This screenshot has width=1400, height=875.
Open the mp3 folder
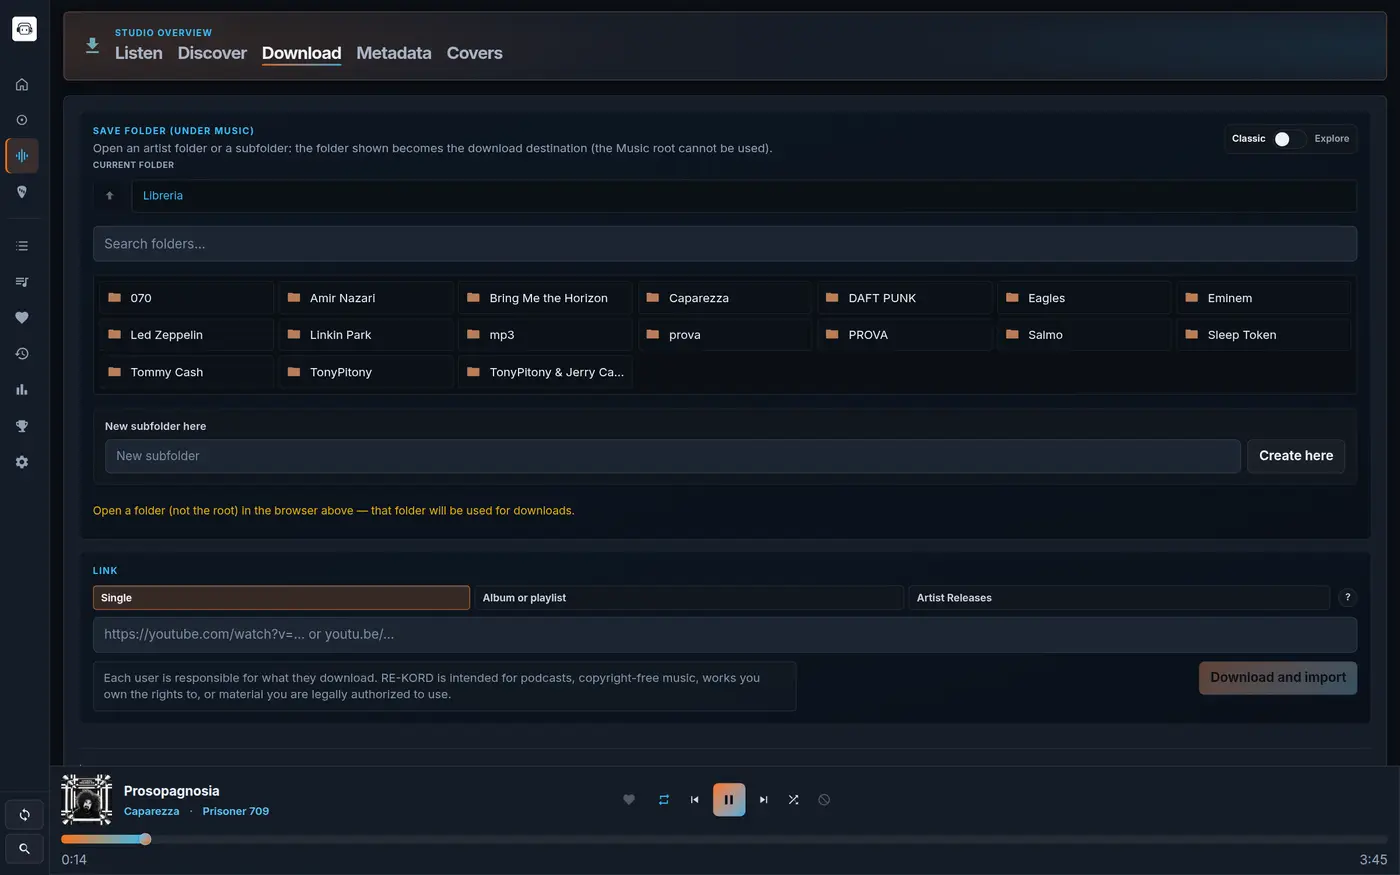point(545,335)
